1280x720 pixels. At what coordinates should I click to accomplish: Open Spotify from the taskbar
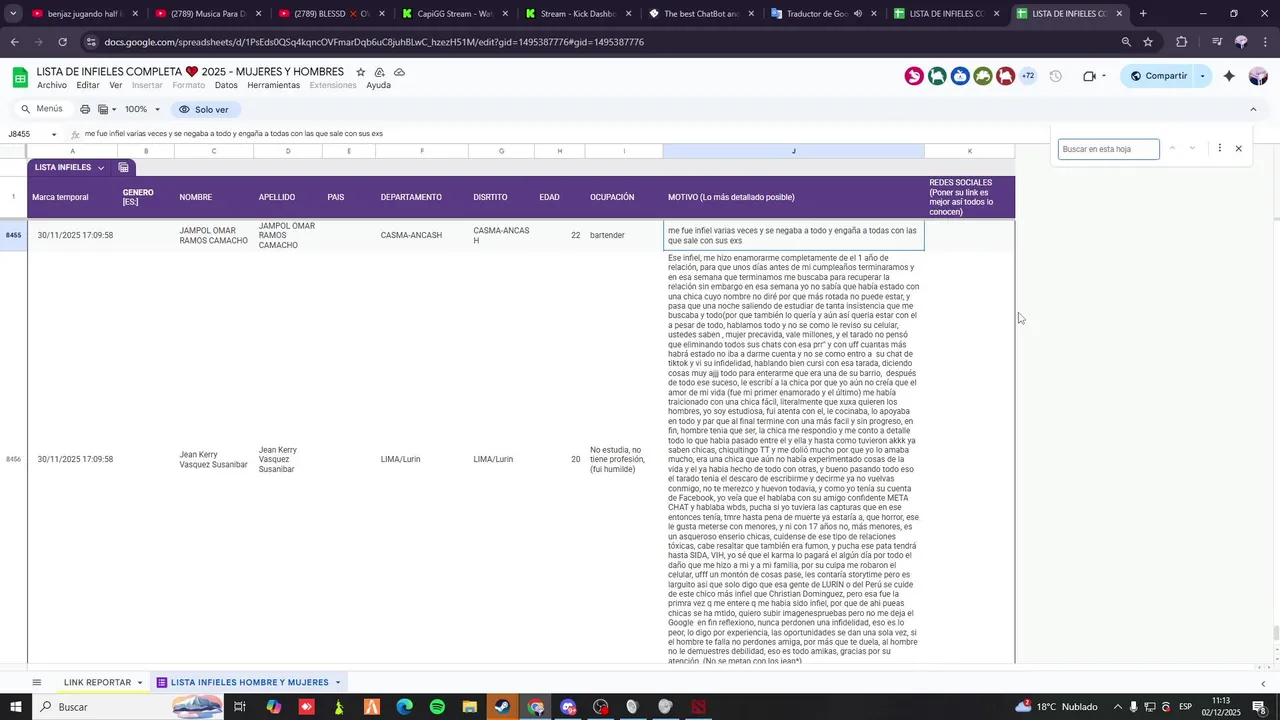coord(437,707)
